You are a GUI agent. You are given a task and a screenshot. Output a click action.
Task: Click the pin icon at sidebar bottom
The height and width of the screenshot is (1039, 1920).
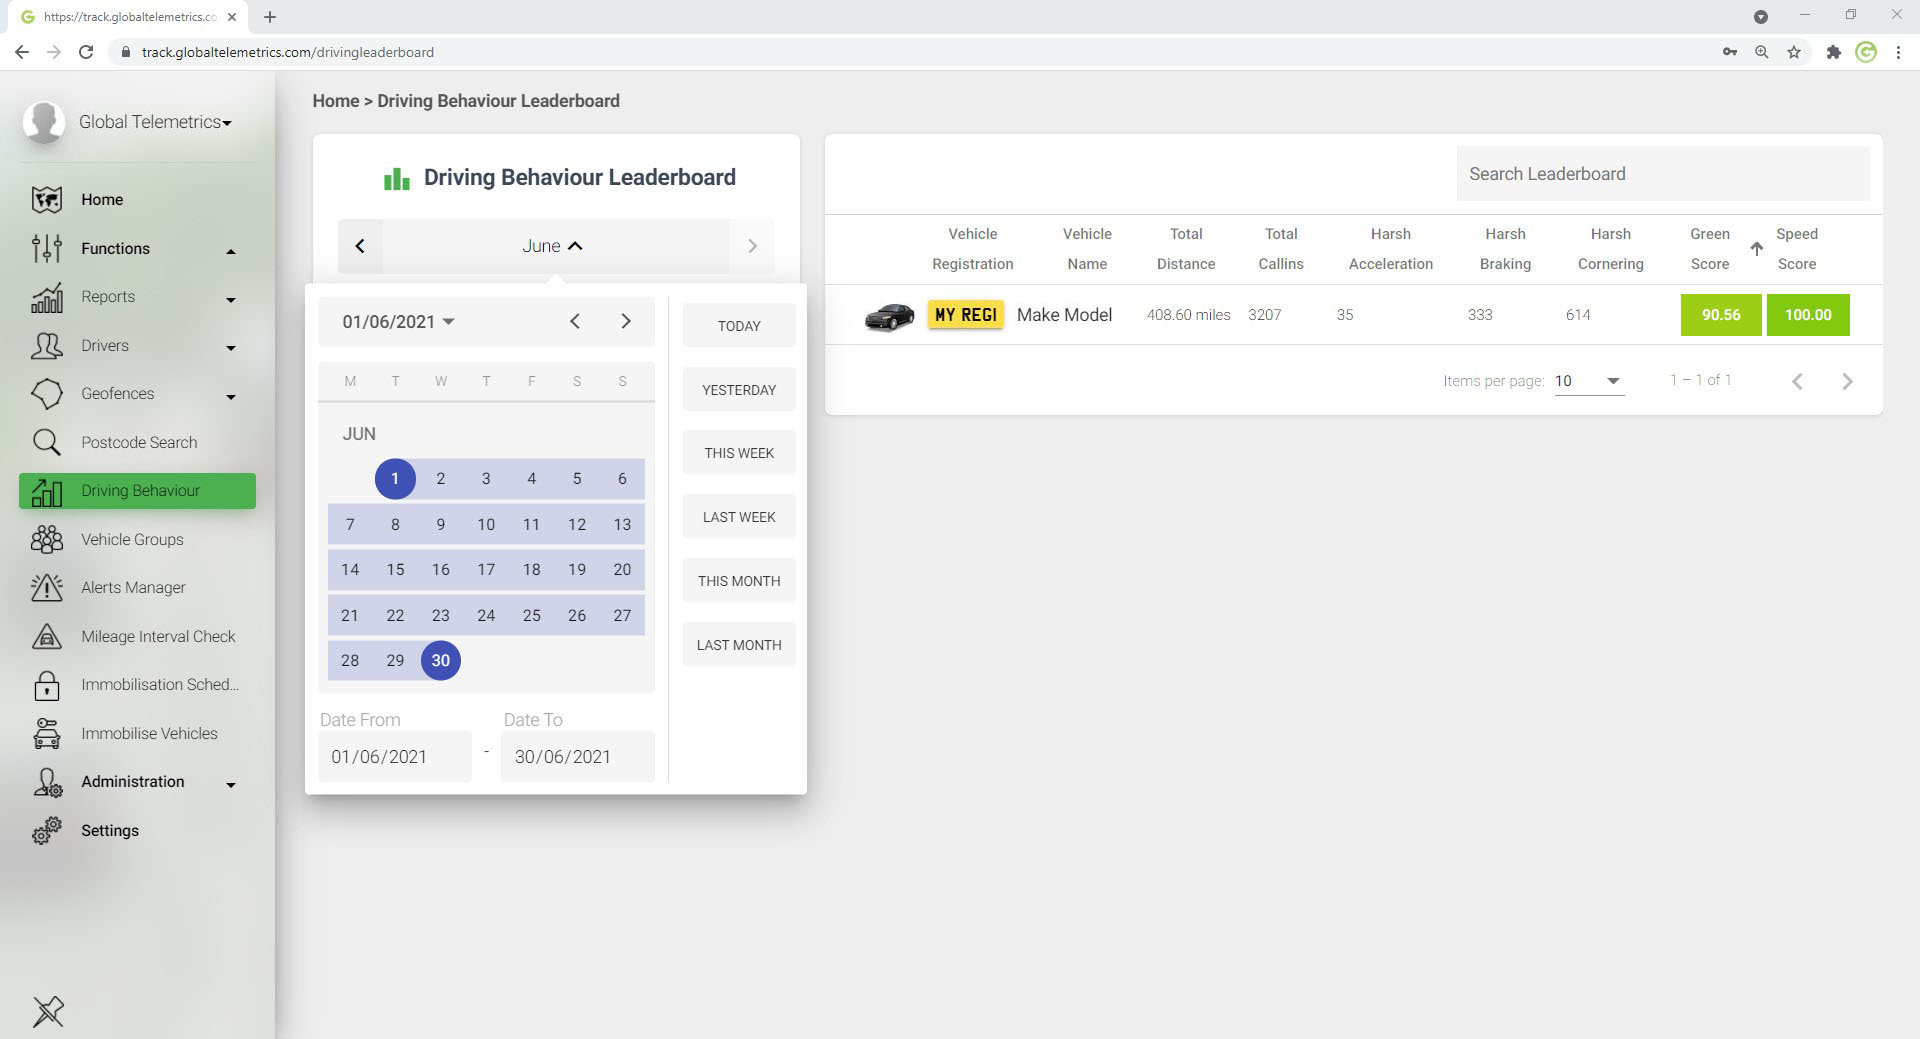(48, 1011)
